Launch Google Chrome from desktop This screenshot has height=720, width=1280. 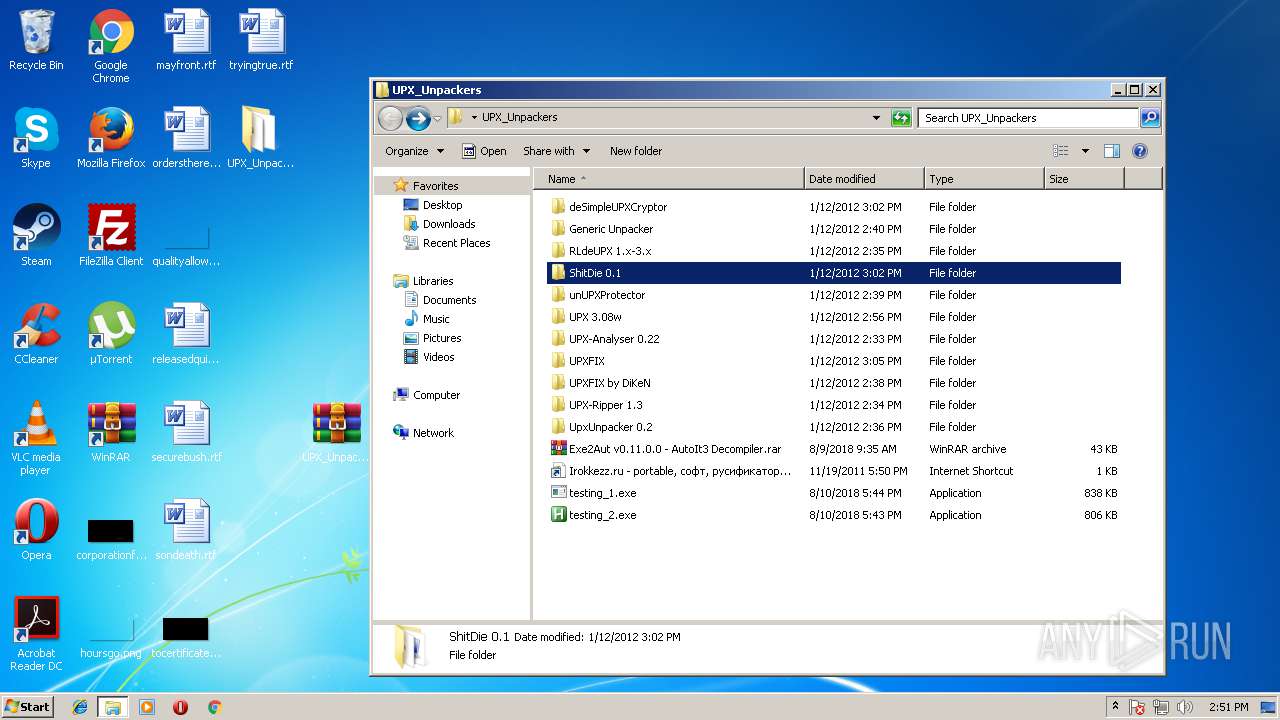click(x=111, y=46)
